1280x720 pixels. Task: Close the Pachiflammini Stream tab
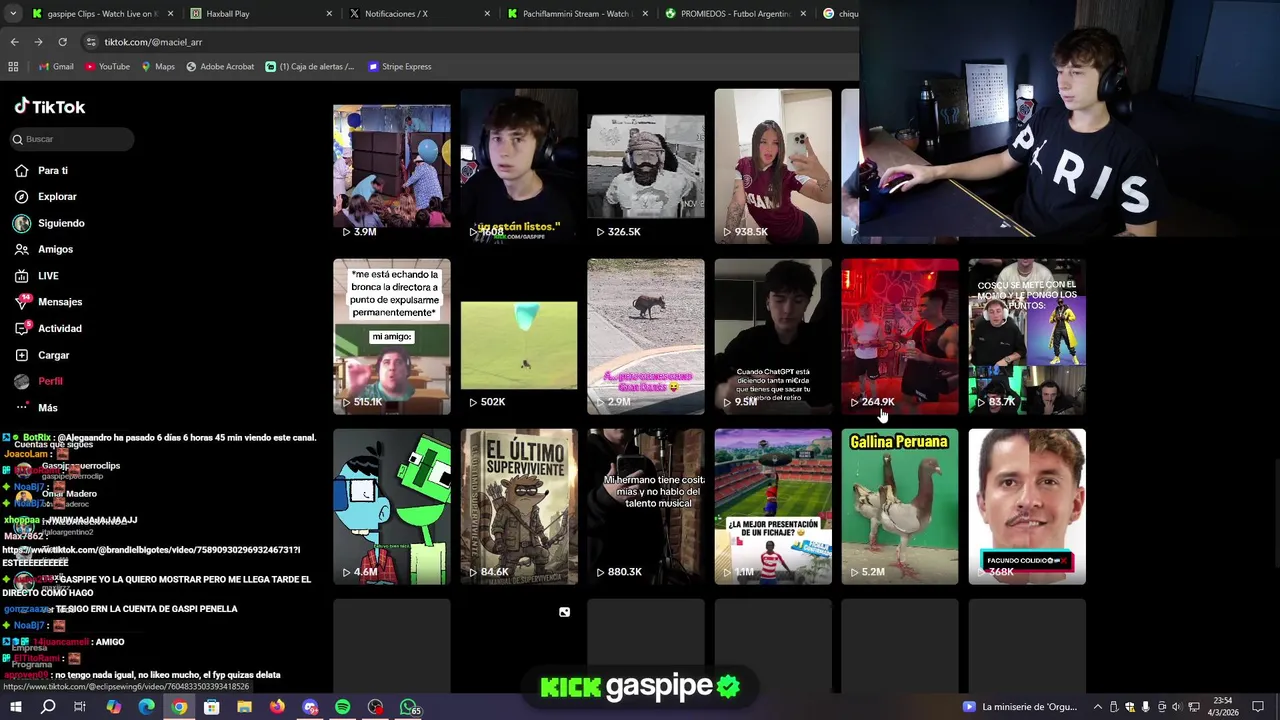[645, 14]
